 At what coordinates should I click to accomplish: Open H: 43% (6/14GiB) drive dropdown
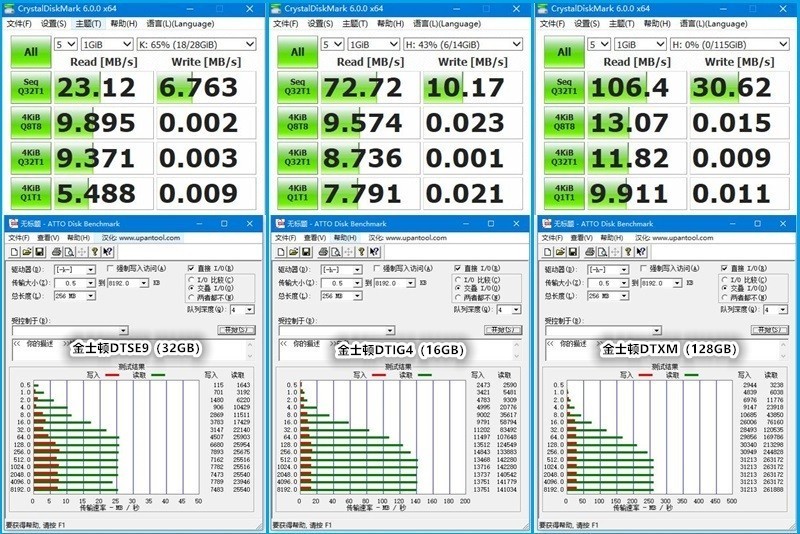pyautogui.click(x=463, y=44)
